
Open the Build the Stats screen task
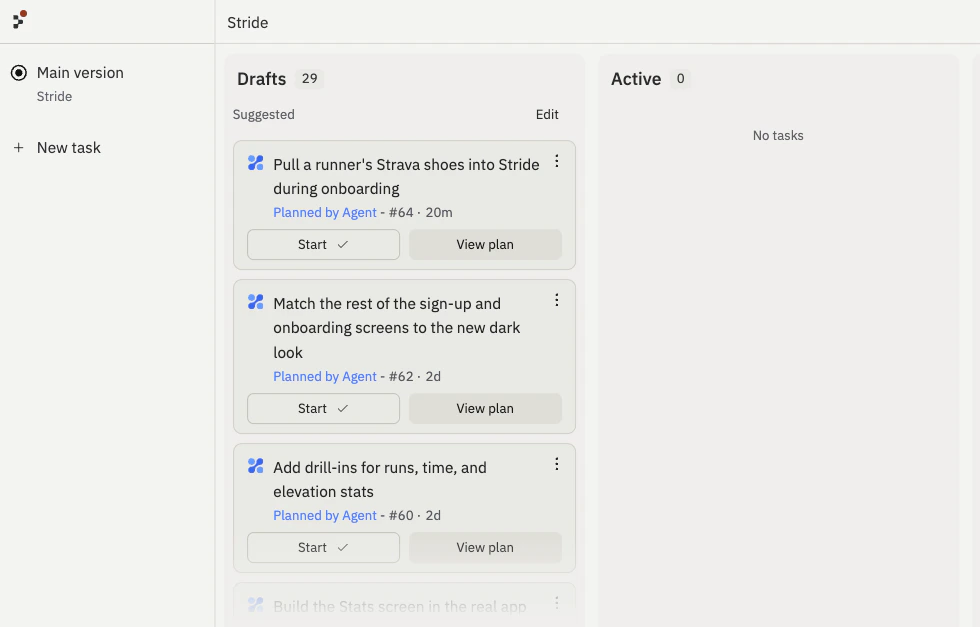point(399,606)
